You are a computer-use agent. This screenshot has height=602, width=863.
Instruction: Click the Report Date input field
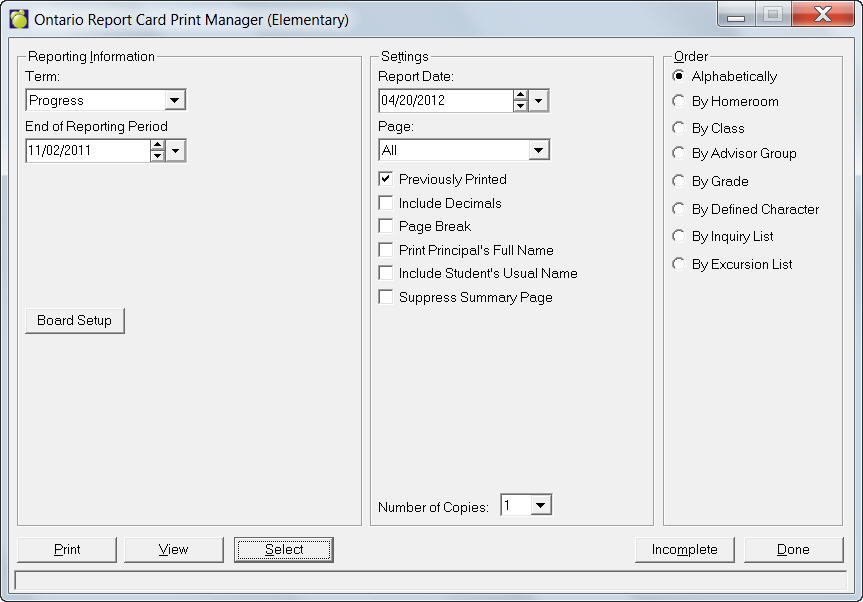click(445, 101)
